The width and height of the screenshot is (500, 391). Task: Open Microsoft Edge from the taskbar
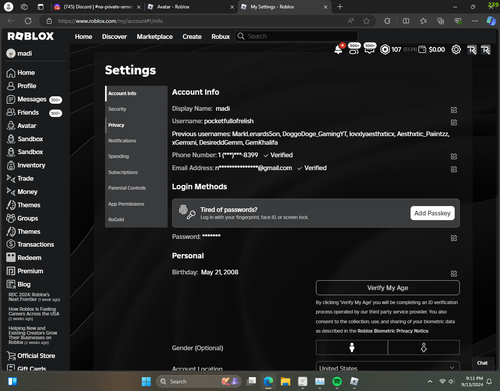(268, 381)
